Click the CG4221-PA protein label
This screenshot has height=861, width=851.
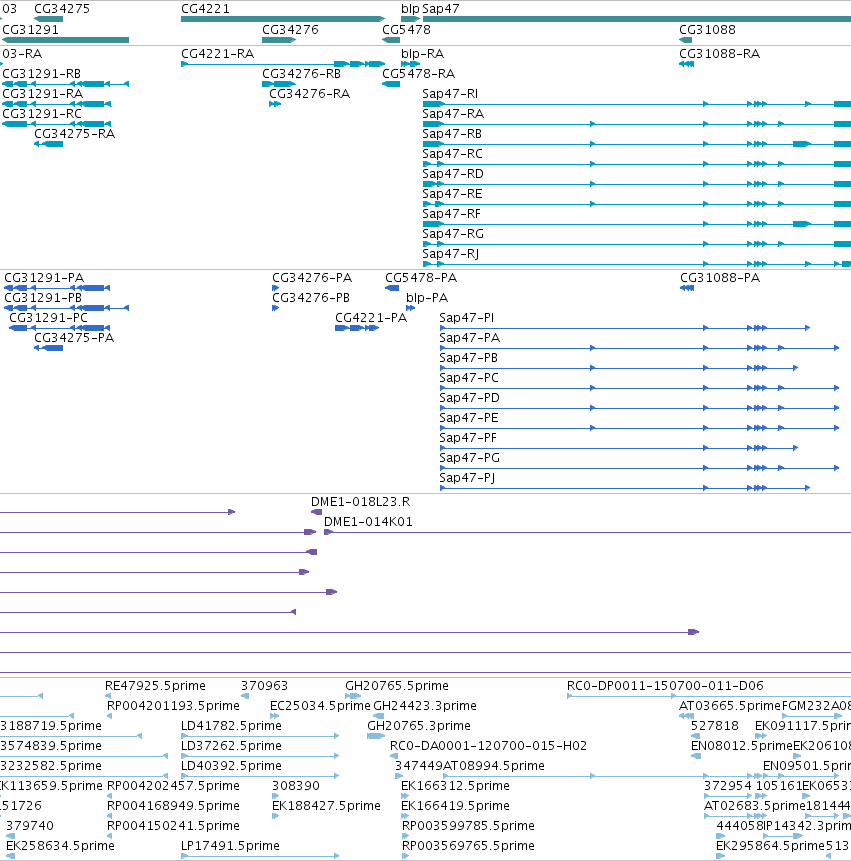pos(371,318)
